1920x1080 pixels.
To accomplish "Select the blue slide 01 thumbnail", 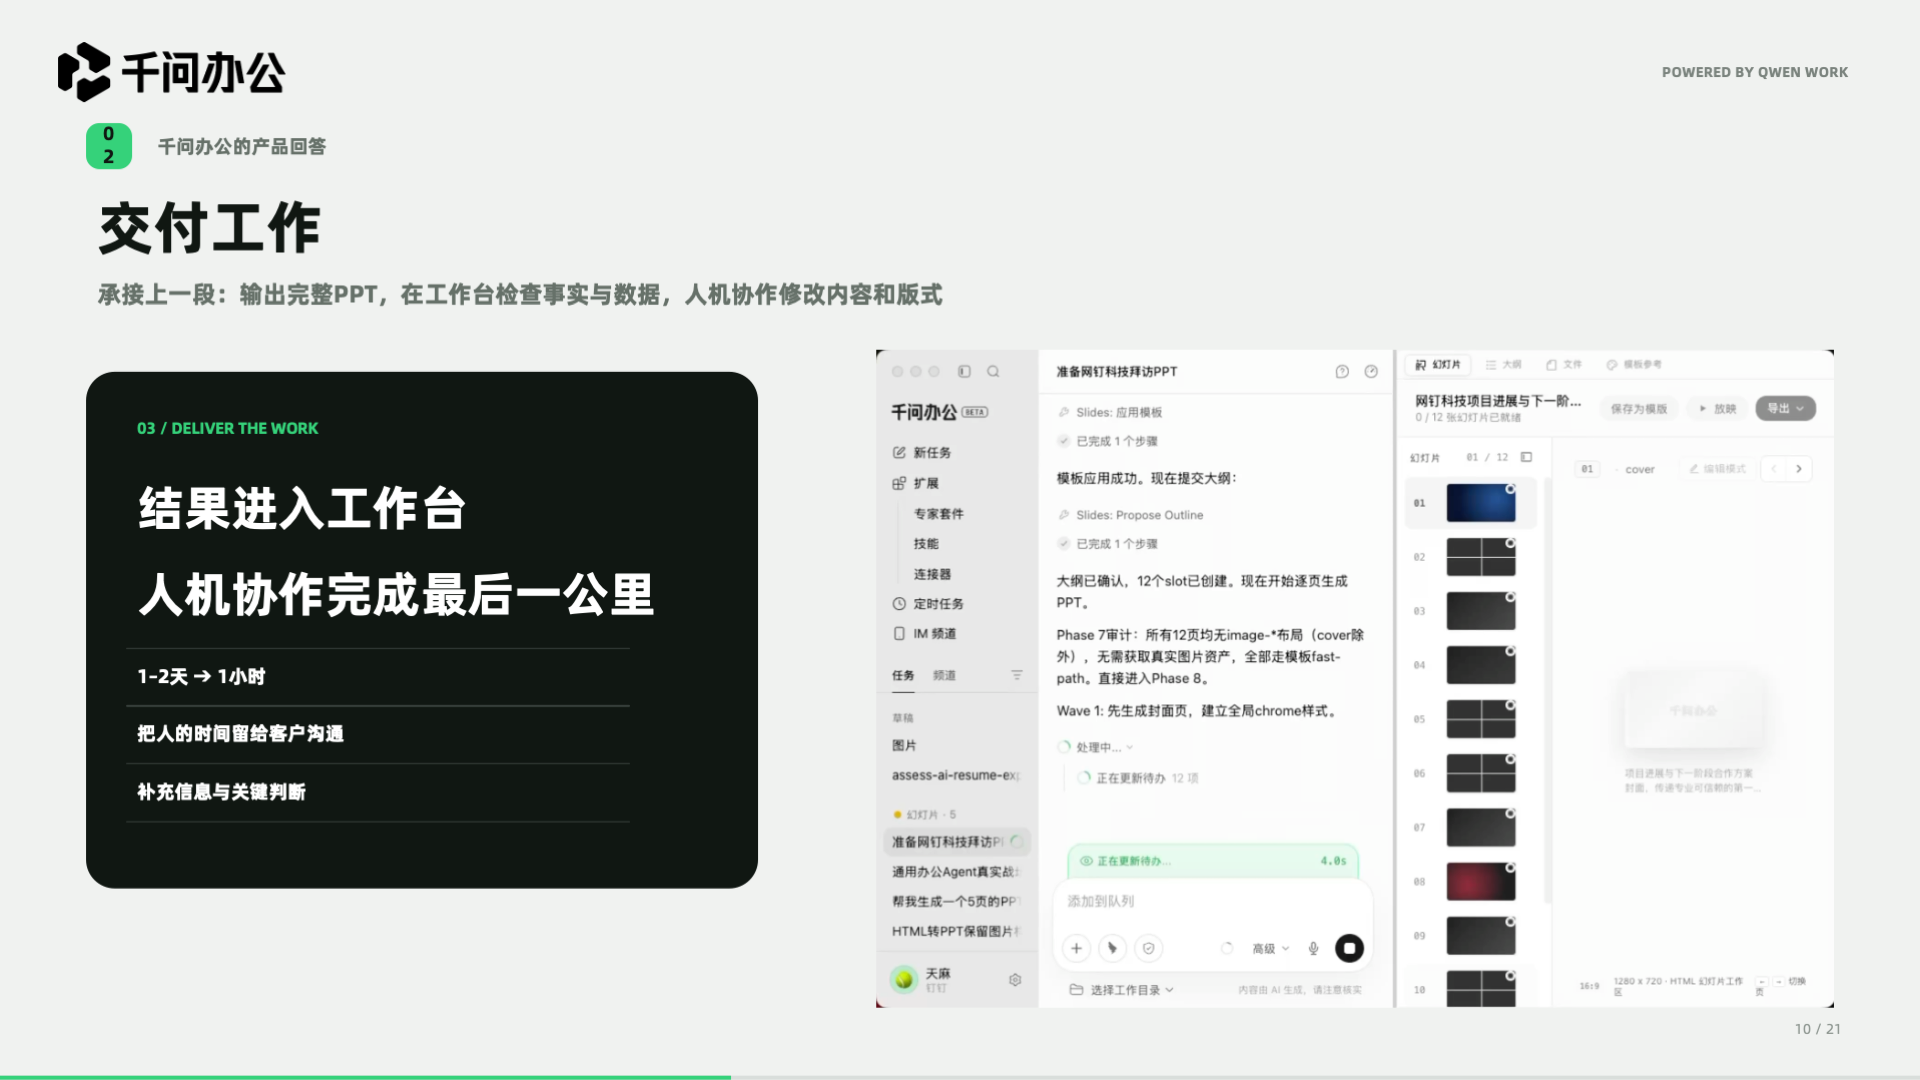I will [1481, 503].
